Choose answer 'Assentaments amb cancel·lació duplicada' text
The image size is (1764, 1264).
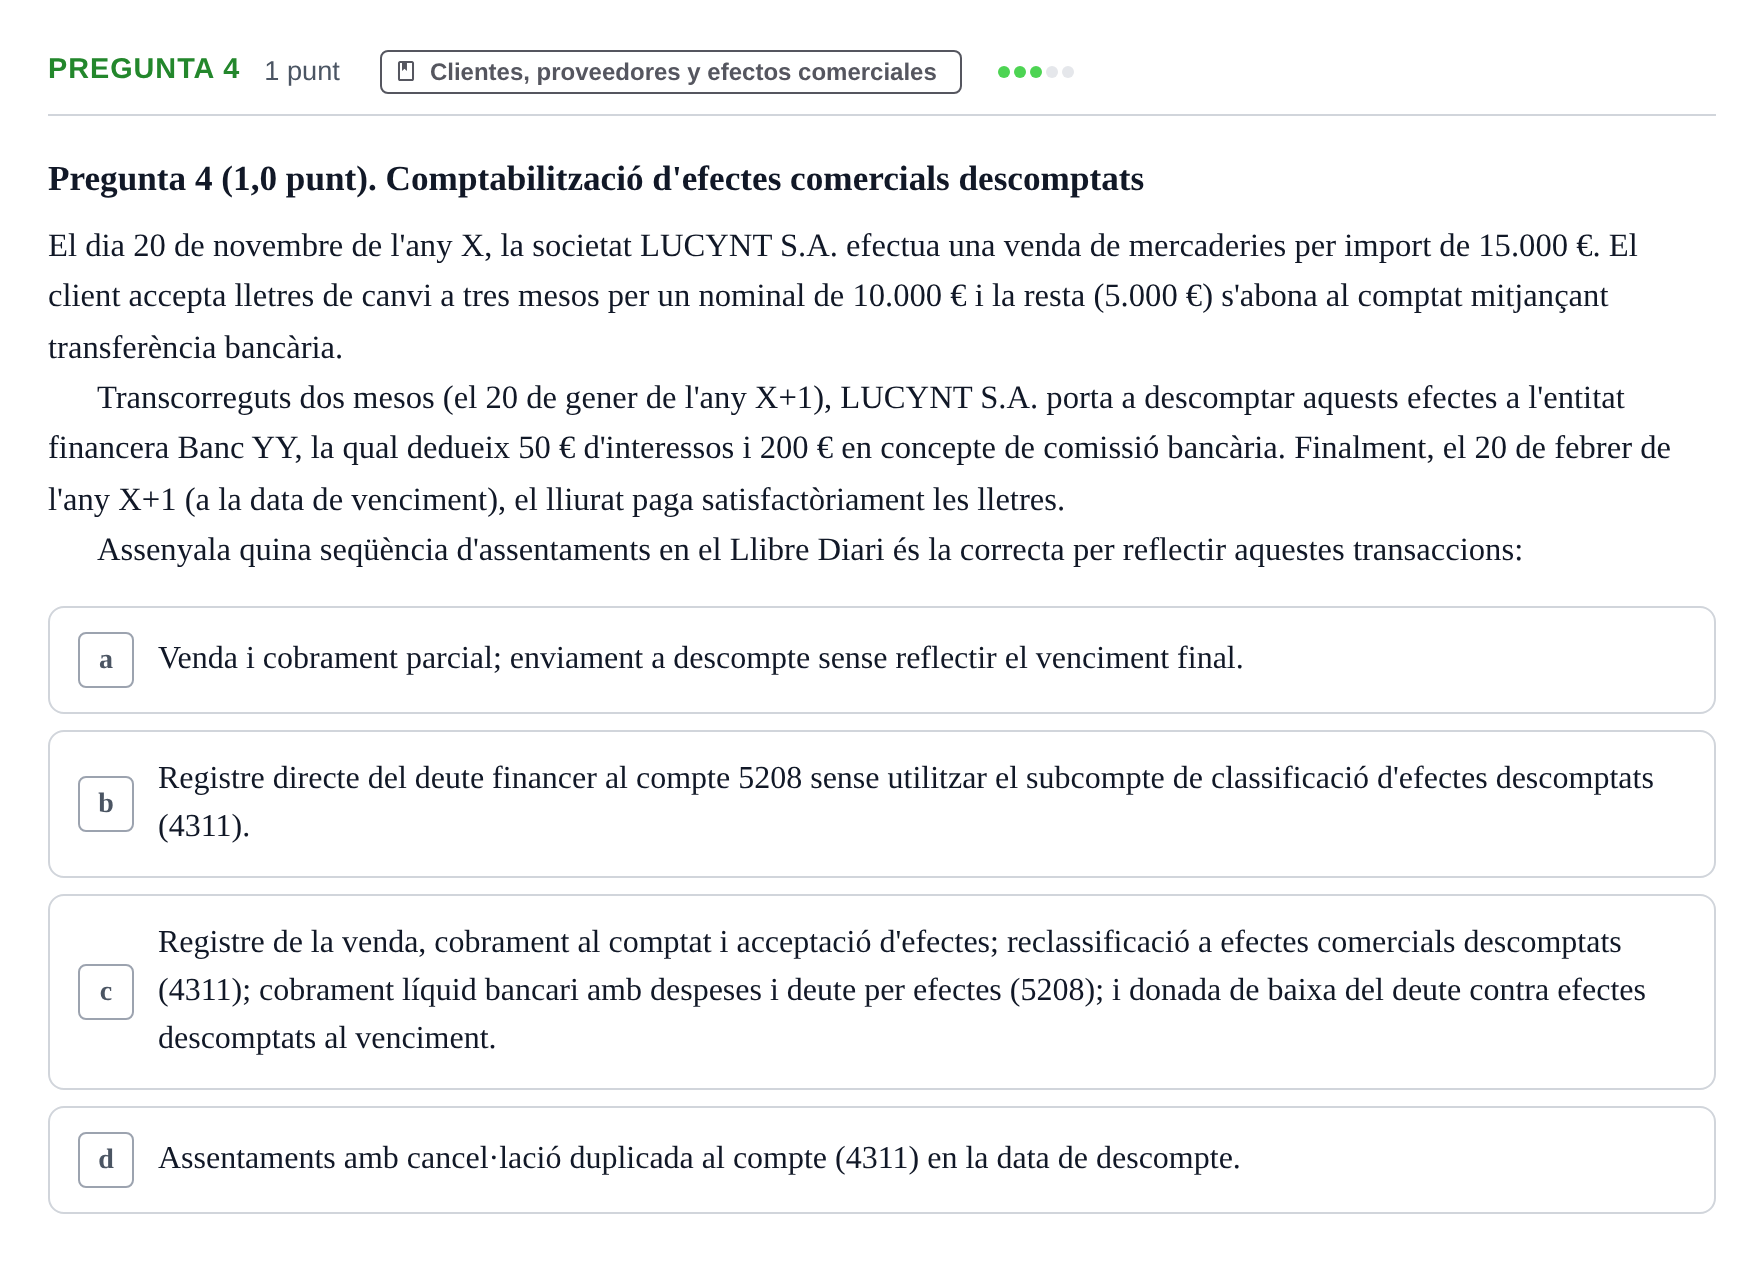pos(699,1158)
